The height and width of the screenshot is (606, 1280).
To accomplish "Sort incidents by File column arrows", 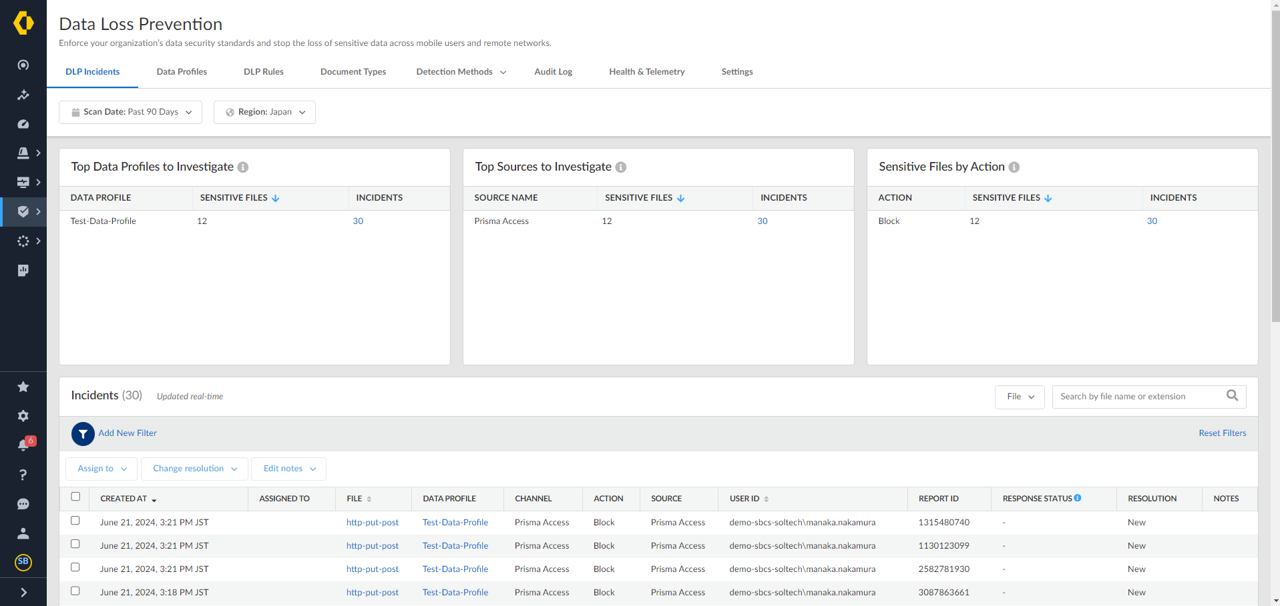I will click(x=369, y=499).
